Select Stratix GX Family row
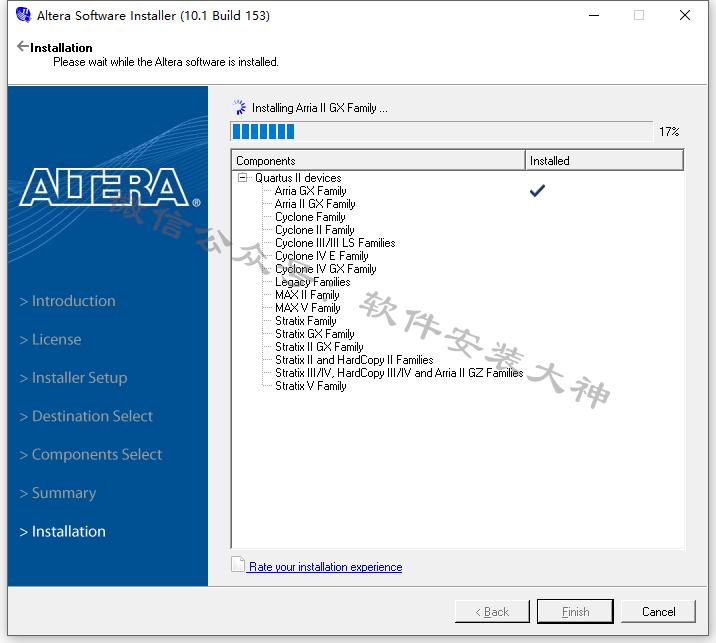Image resolution: width=716 pixels, height=643 pixels. 315,334
